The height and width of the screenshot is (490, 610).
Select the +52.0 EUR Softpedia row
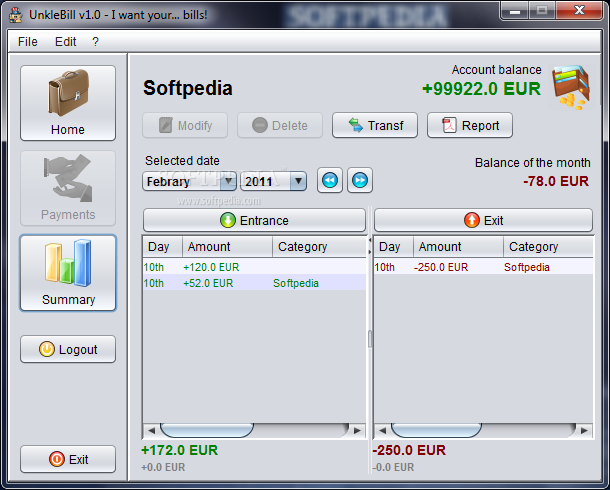[254, 283]
